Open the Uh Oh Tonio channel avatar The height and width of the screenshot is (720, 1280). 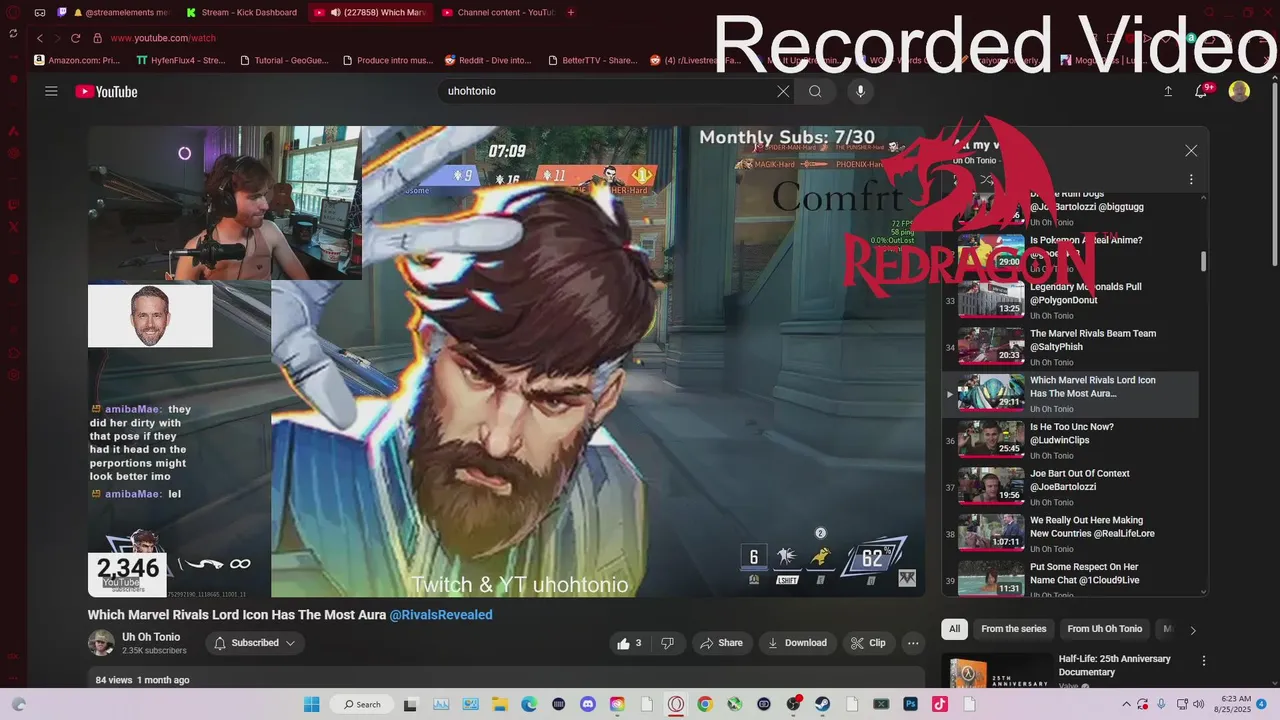click(x=101, y=643)
